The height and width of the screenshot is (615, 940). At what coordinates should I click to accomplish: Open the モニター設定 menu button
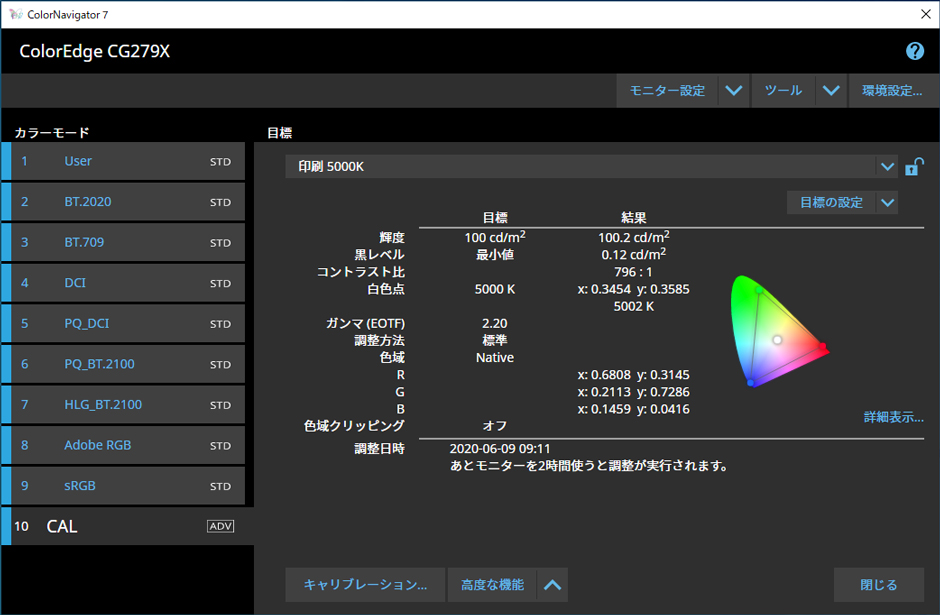[667, 91]
